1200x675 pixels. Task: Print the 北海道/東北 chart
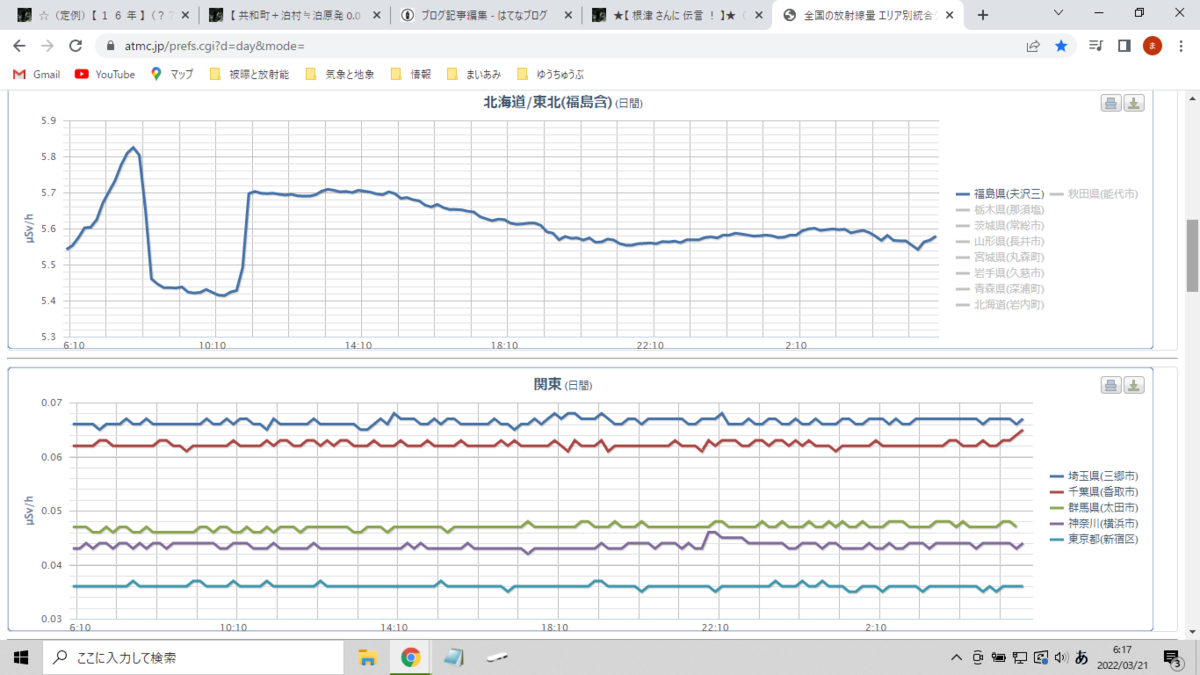pos(1111,103)
